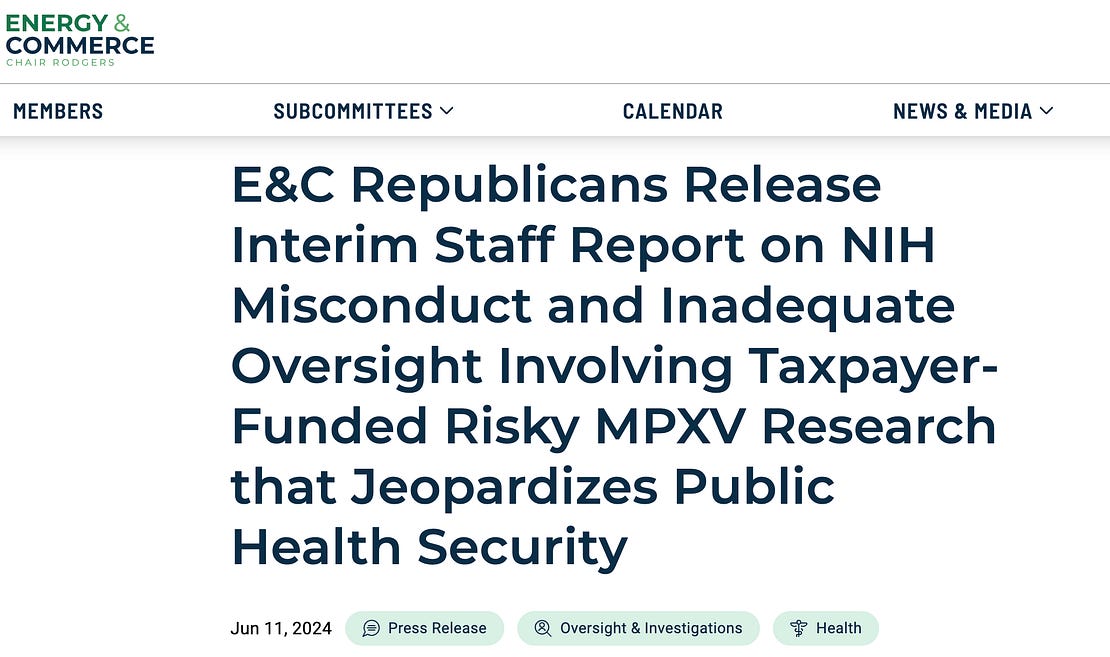
Task: Click "Health Security" in the headline
Action: 429,547
